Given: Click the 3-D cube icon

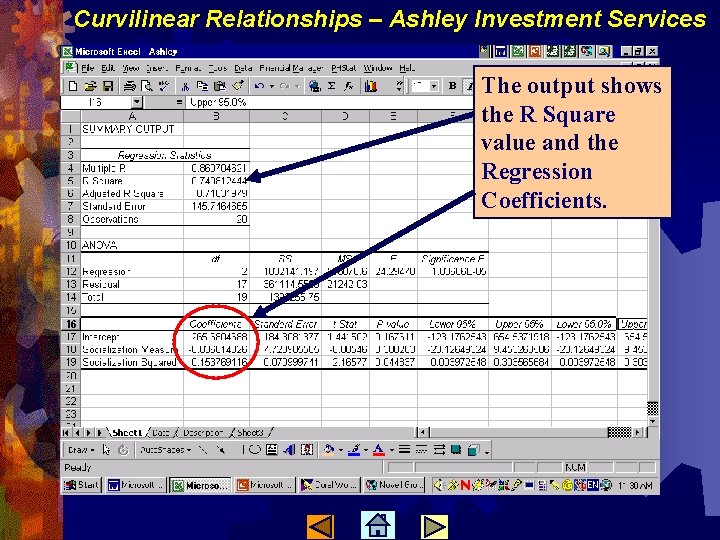Looking at the screenshot, I should point(473,450).
